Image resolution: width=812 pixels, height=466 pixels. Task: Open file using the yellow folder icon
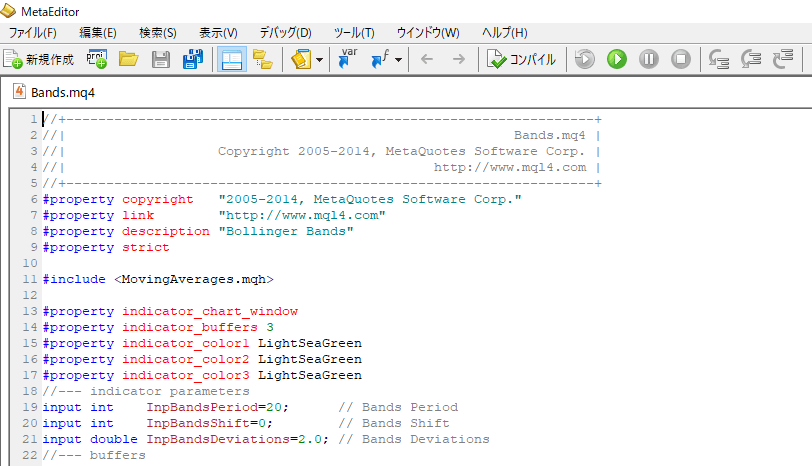pyautogui.click(x=128, y=60)
